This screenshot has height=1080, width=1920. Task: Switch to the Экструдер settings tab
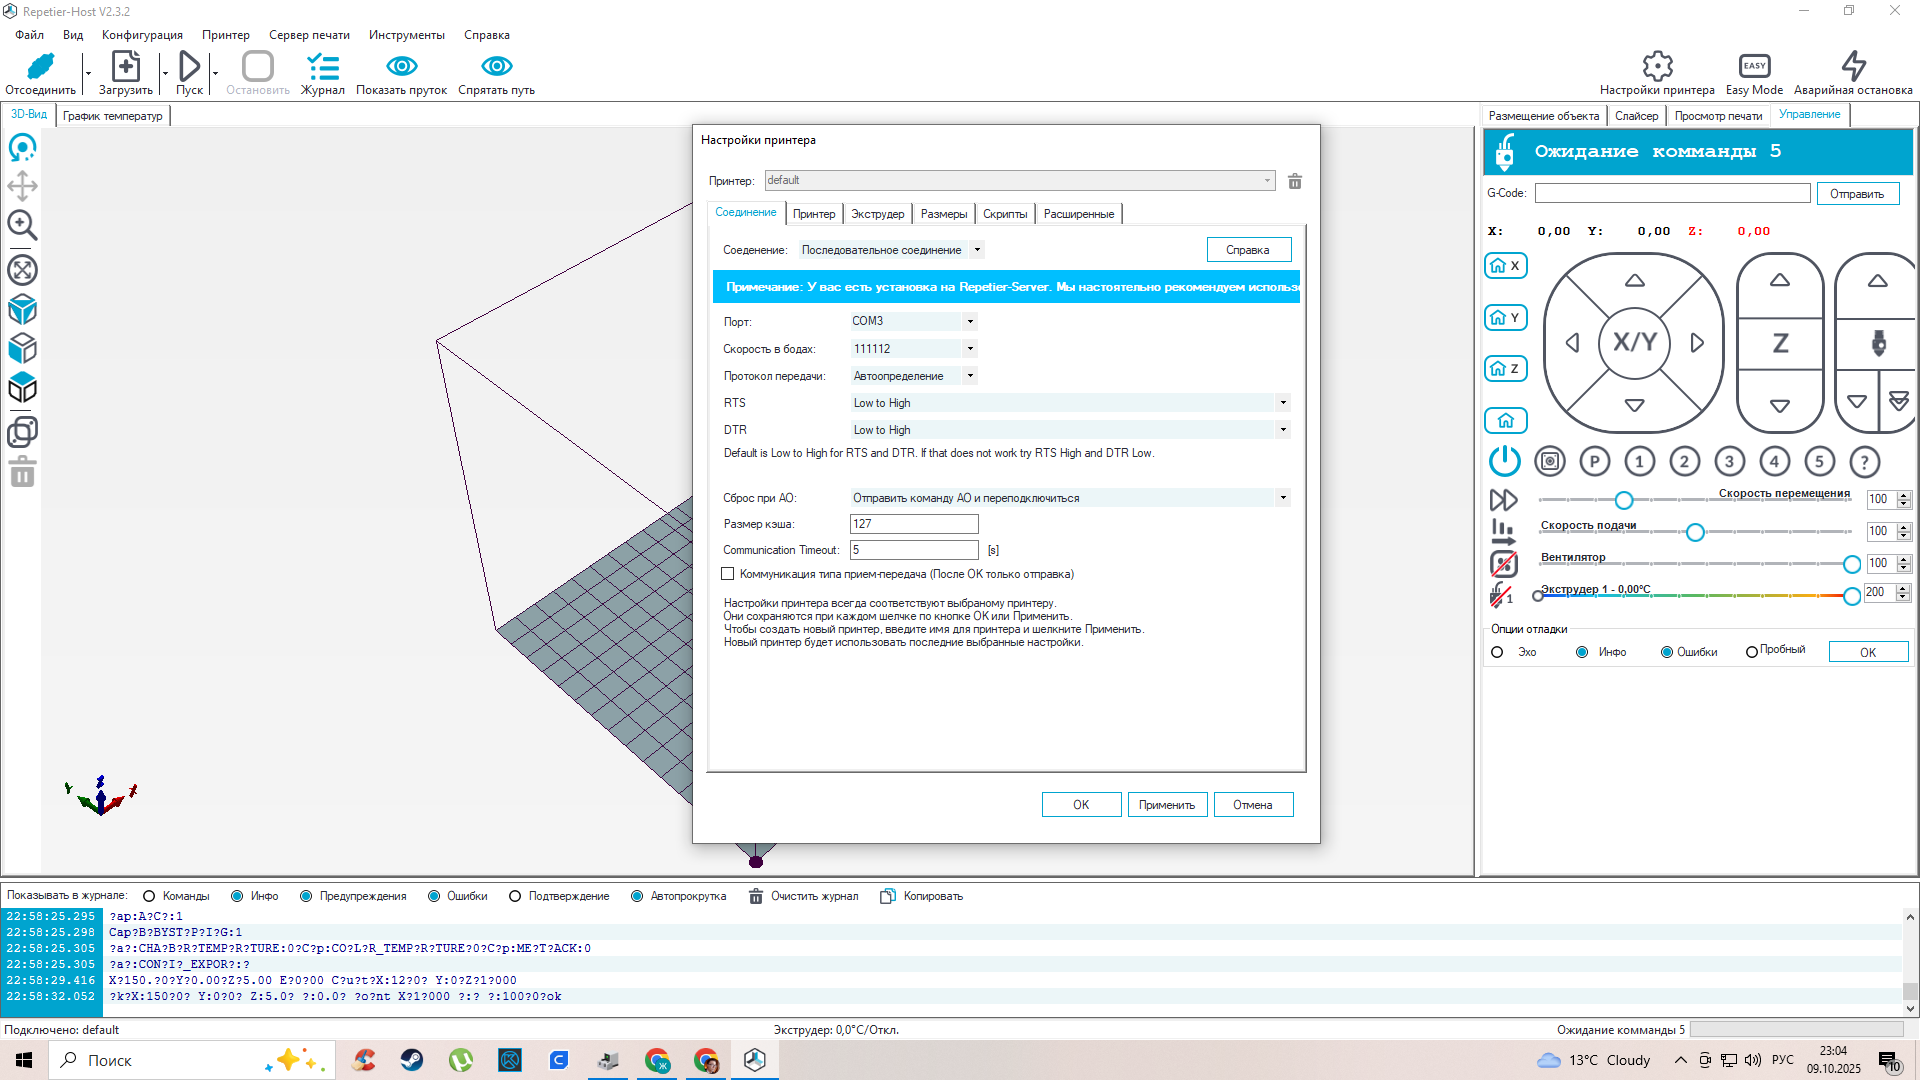877,214
